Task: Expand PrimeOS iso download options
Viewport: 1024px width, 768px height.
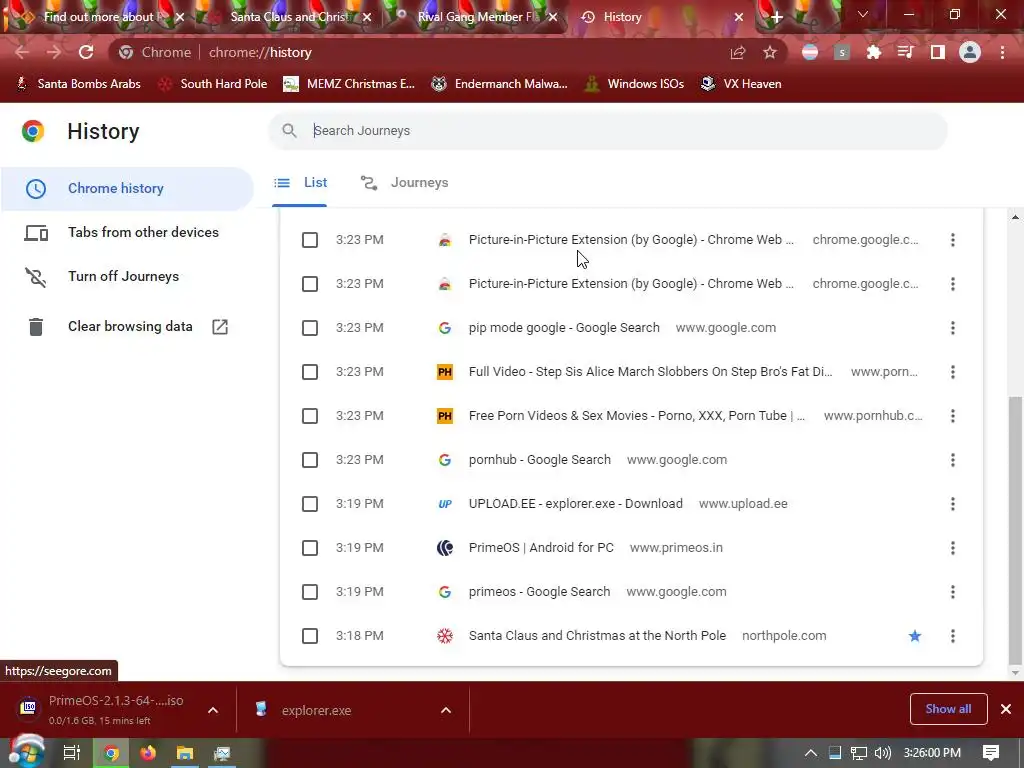Action: [213, 710]
